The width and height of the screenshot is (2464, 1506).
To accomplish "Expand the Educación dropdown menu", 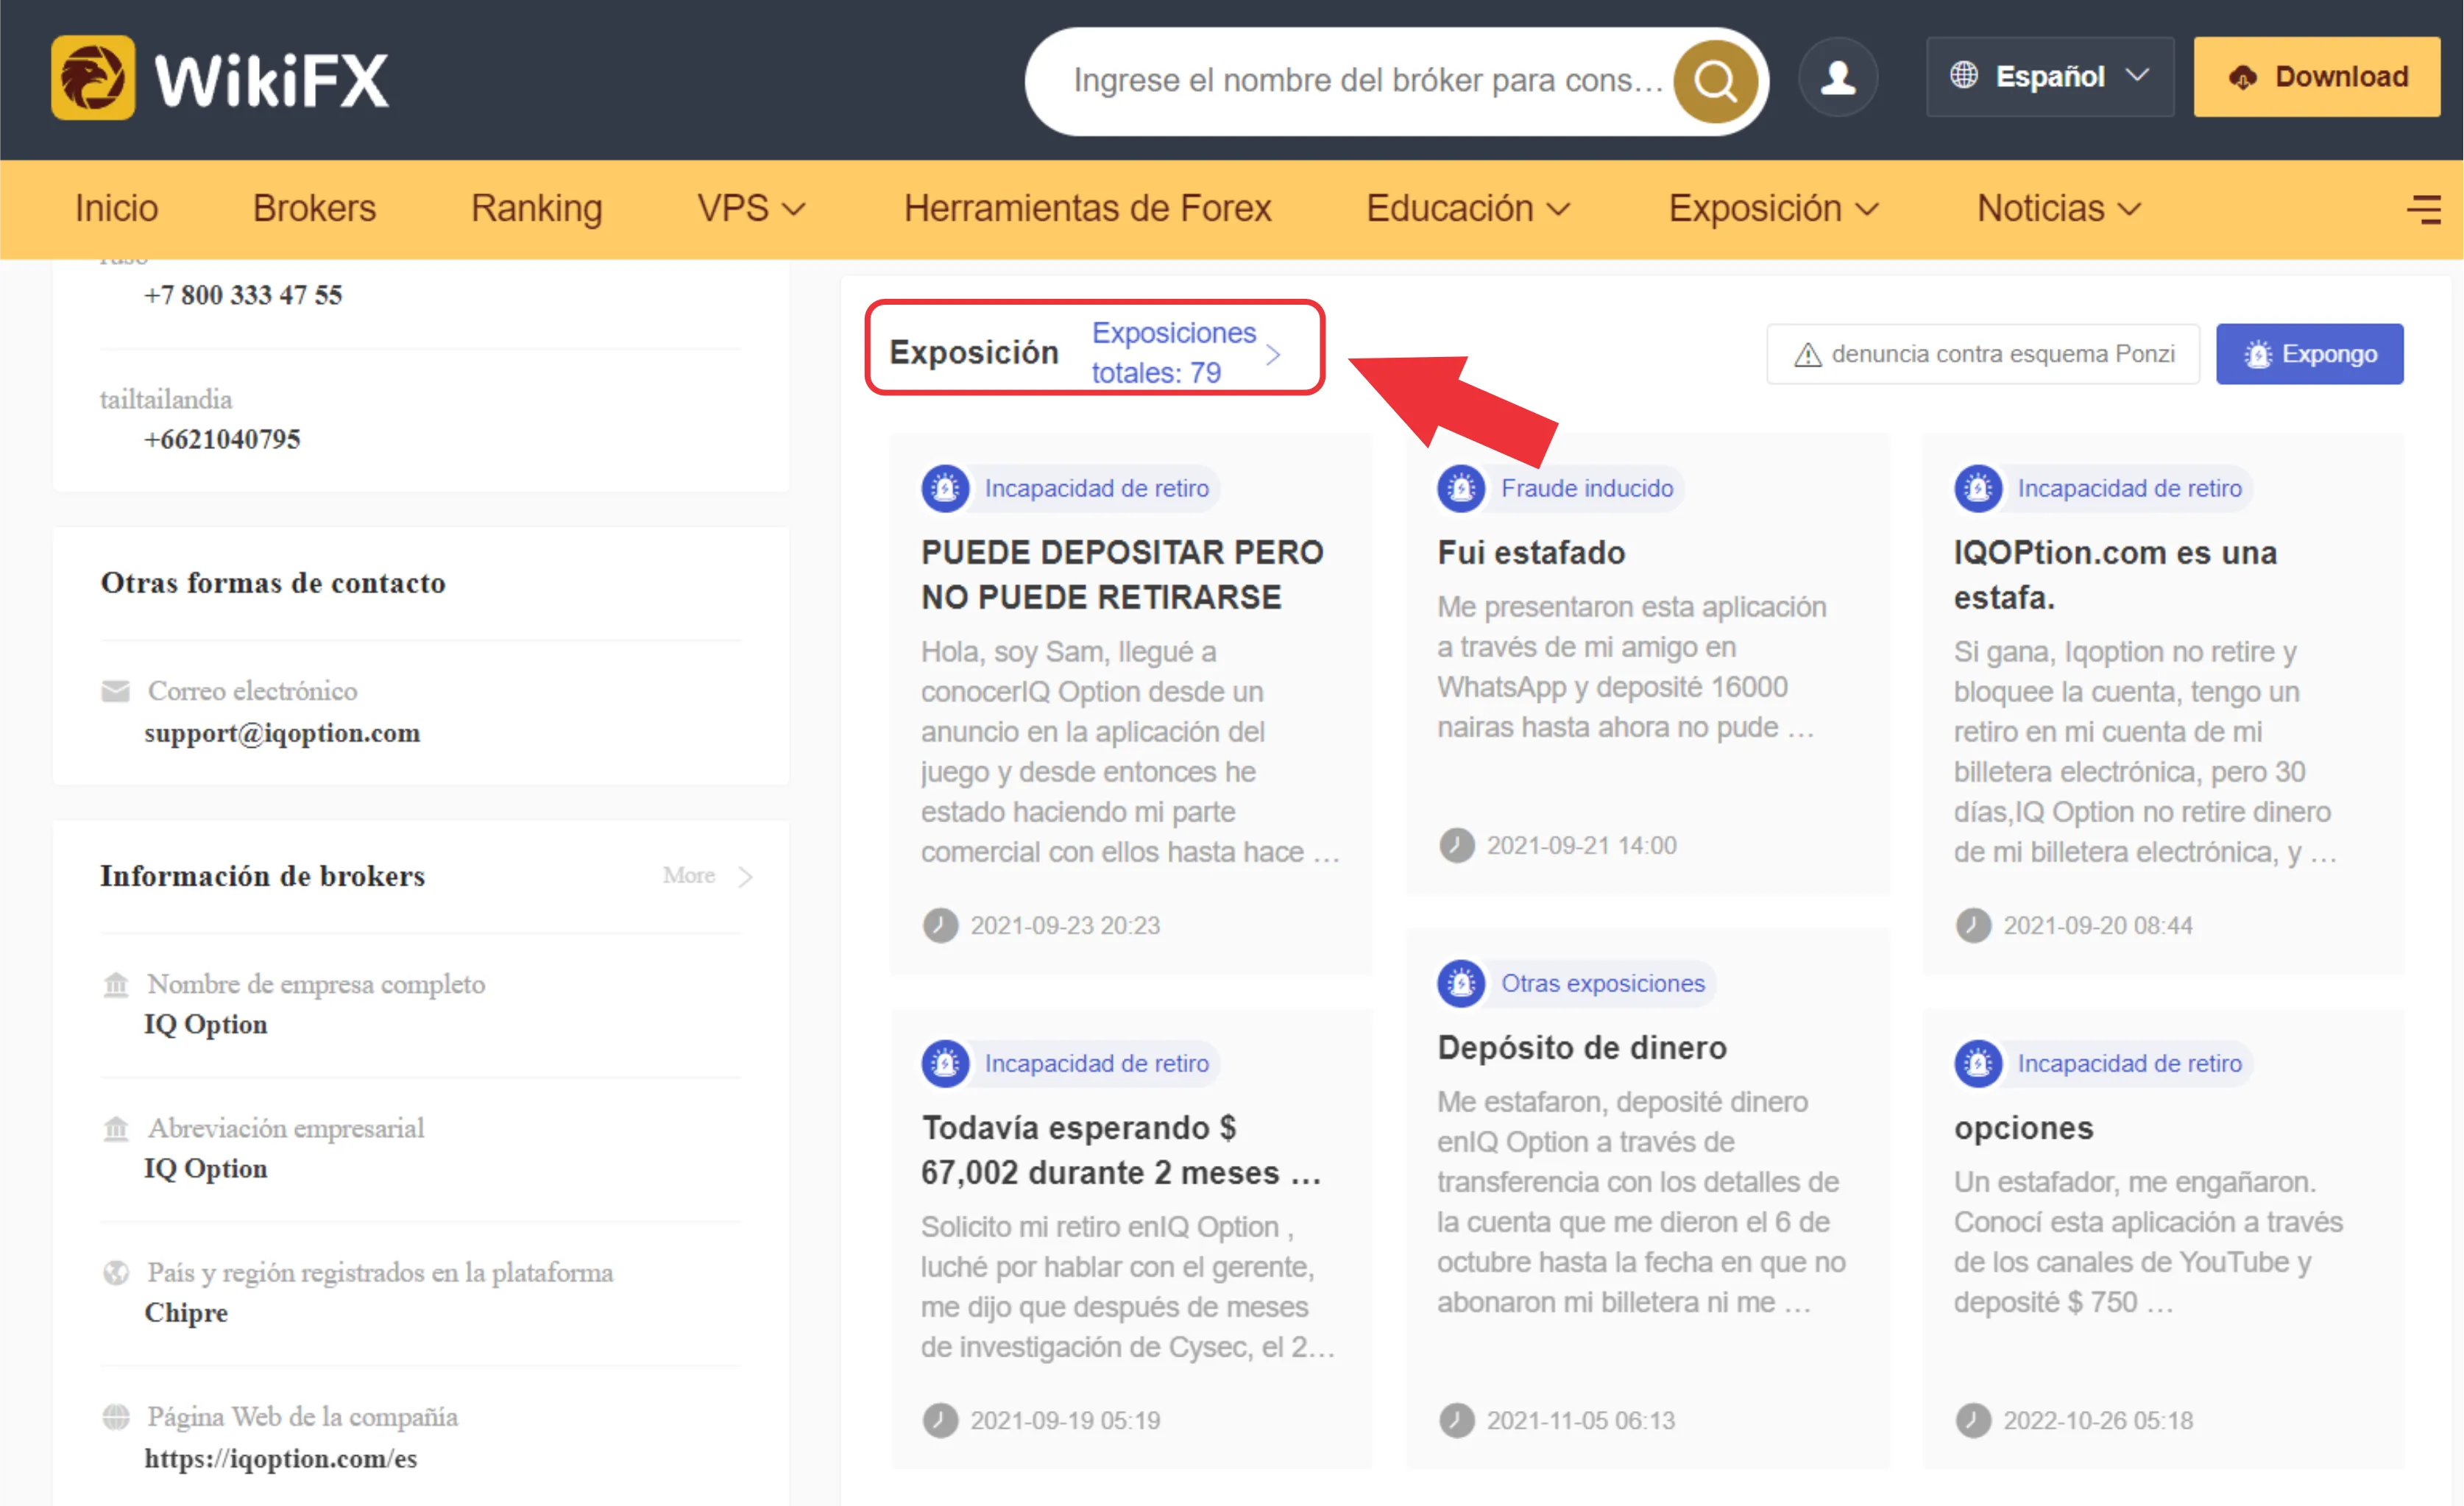I will pyautogui.click(x=1468, y=208).
